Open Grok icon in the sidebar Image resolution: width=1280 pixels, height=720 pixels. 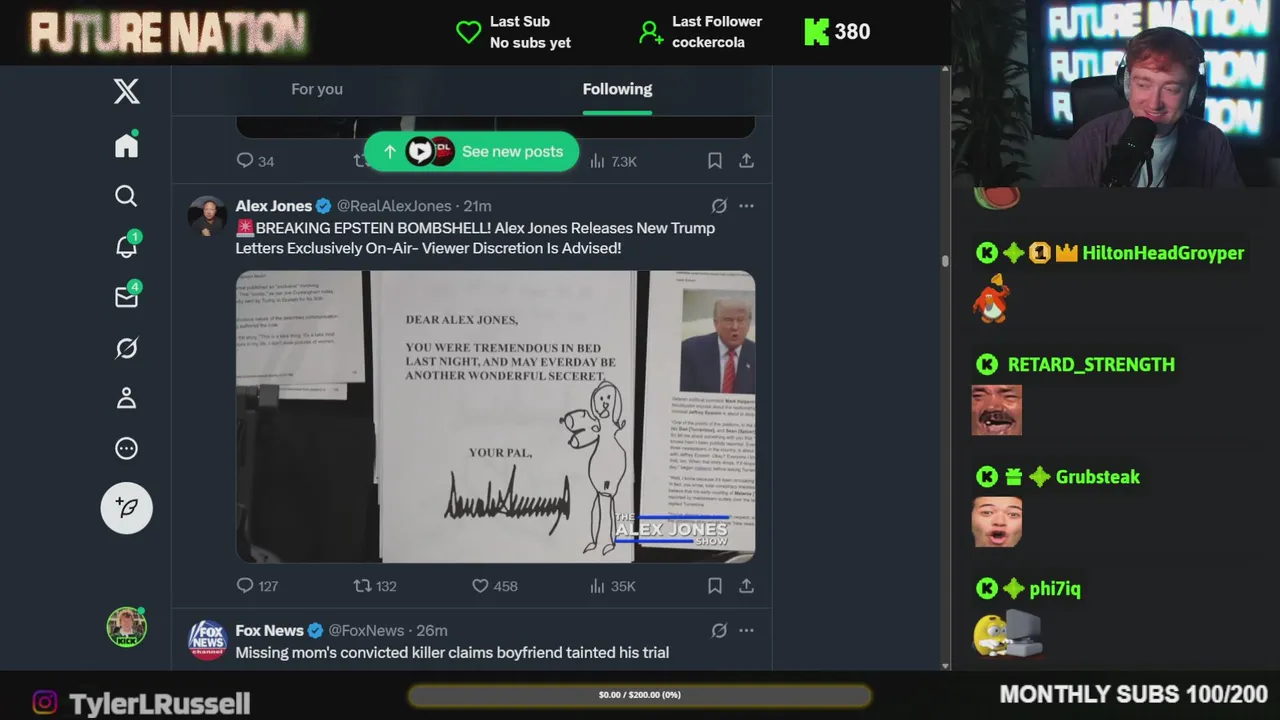(x=126, y=348)
